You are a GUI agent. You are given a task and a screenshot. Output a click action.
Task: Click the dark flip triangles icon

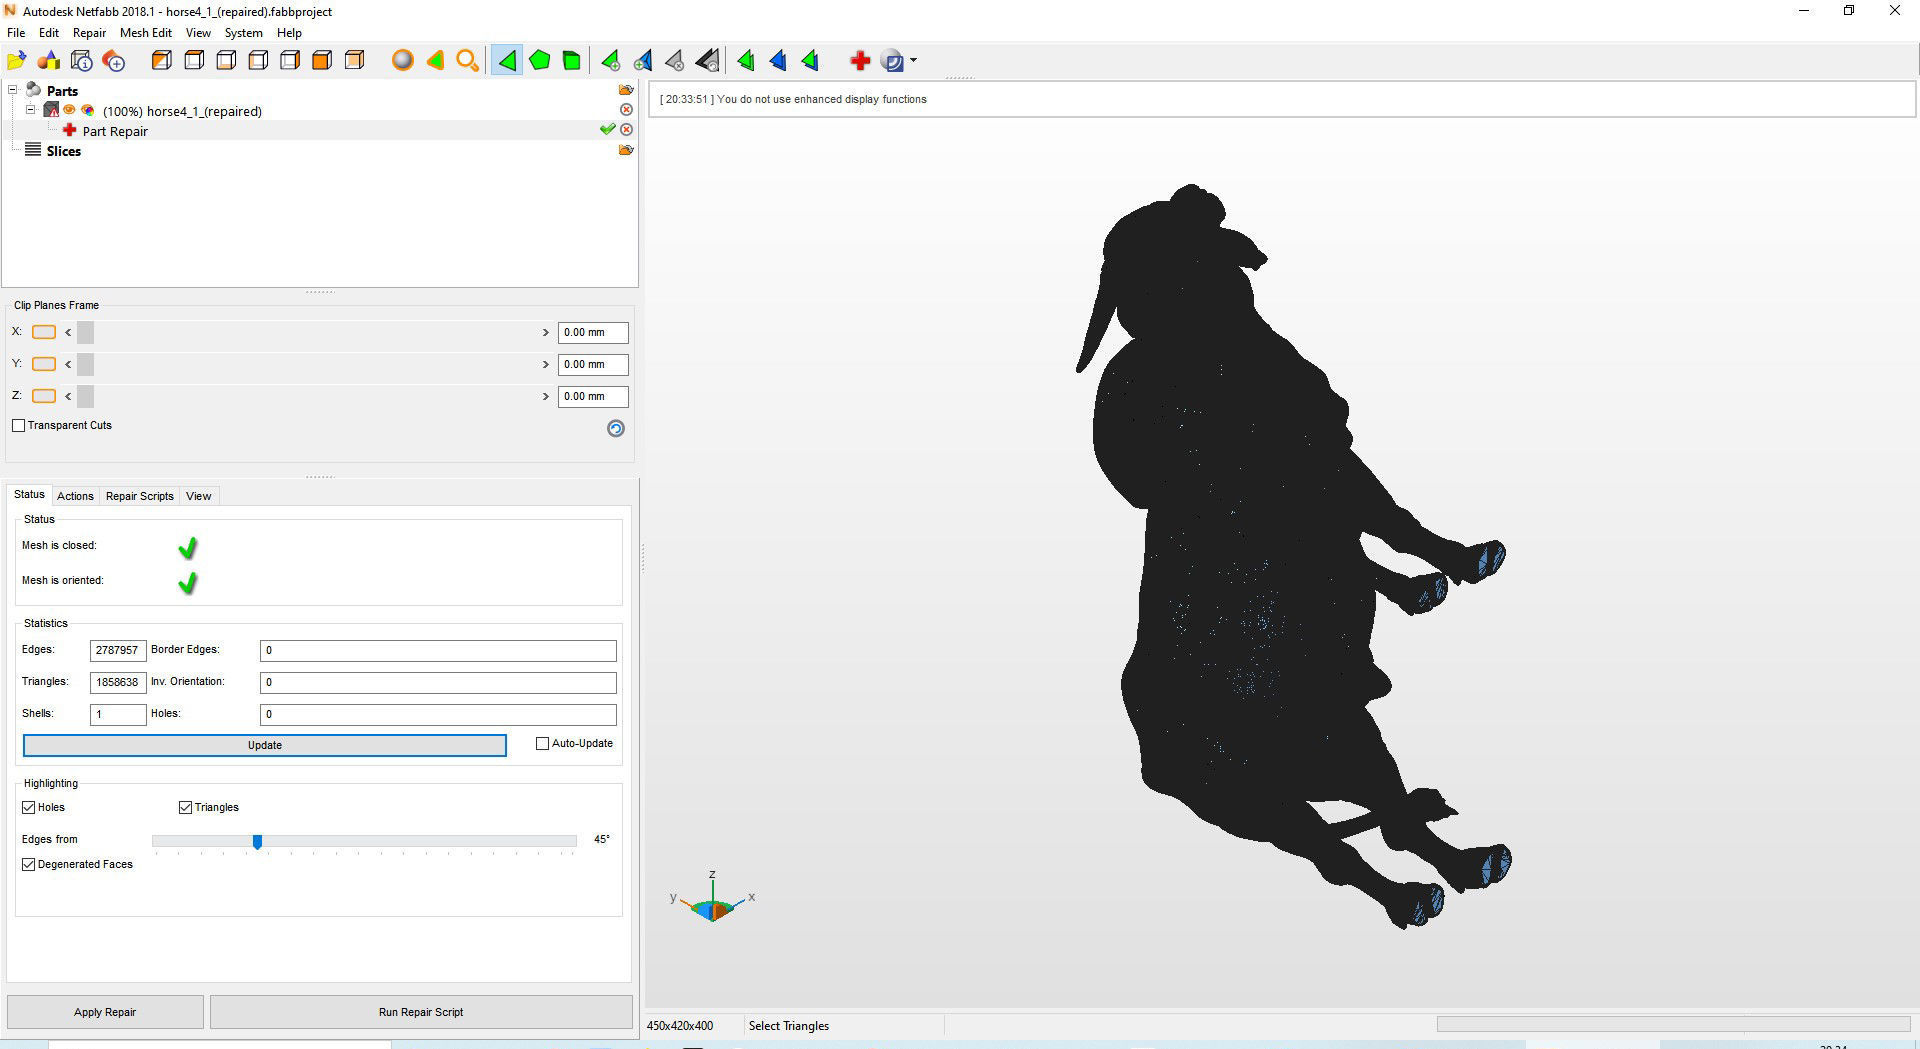point(707,61)
